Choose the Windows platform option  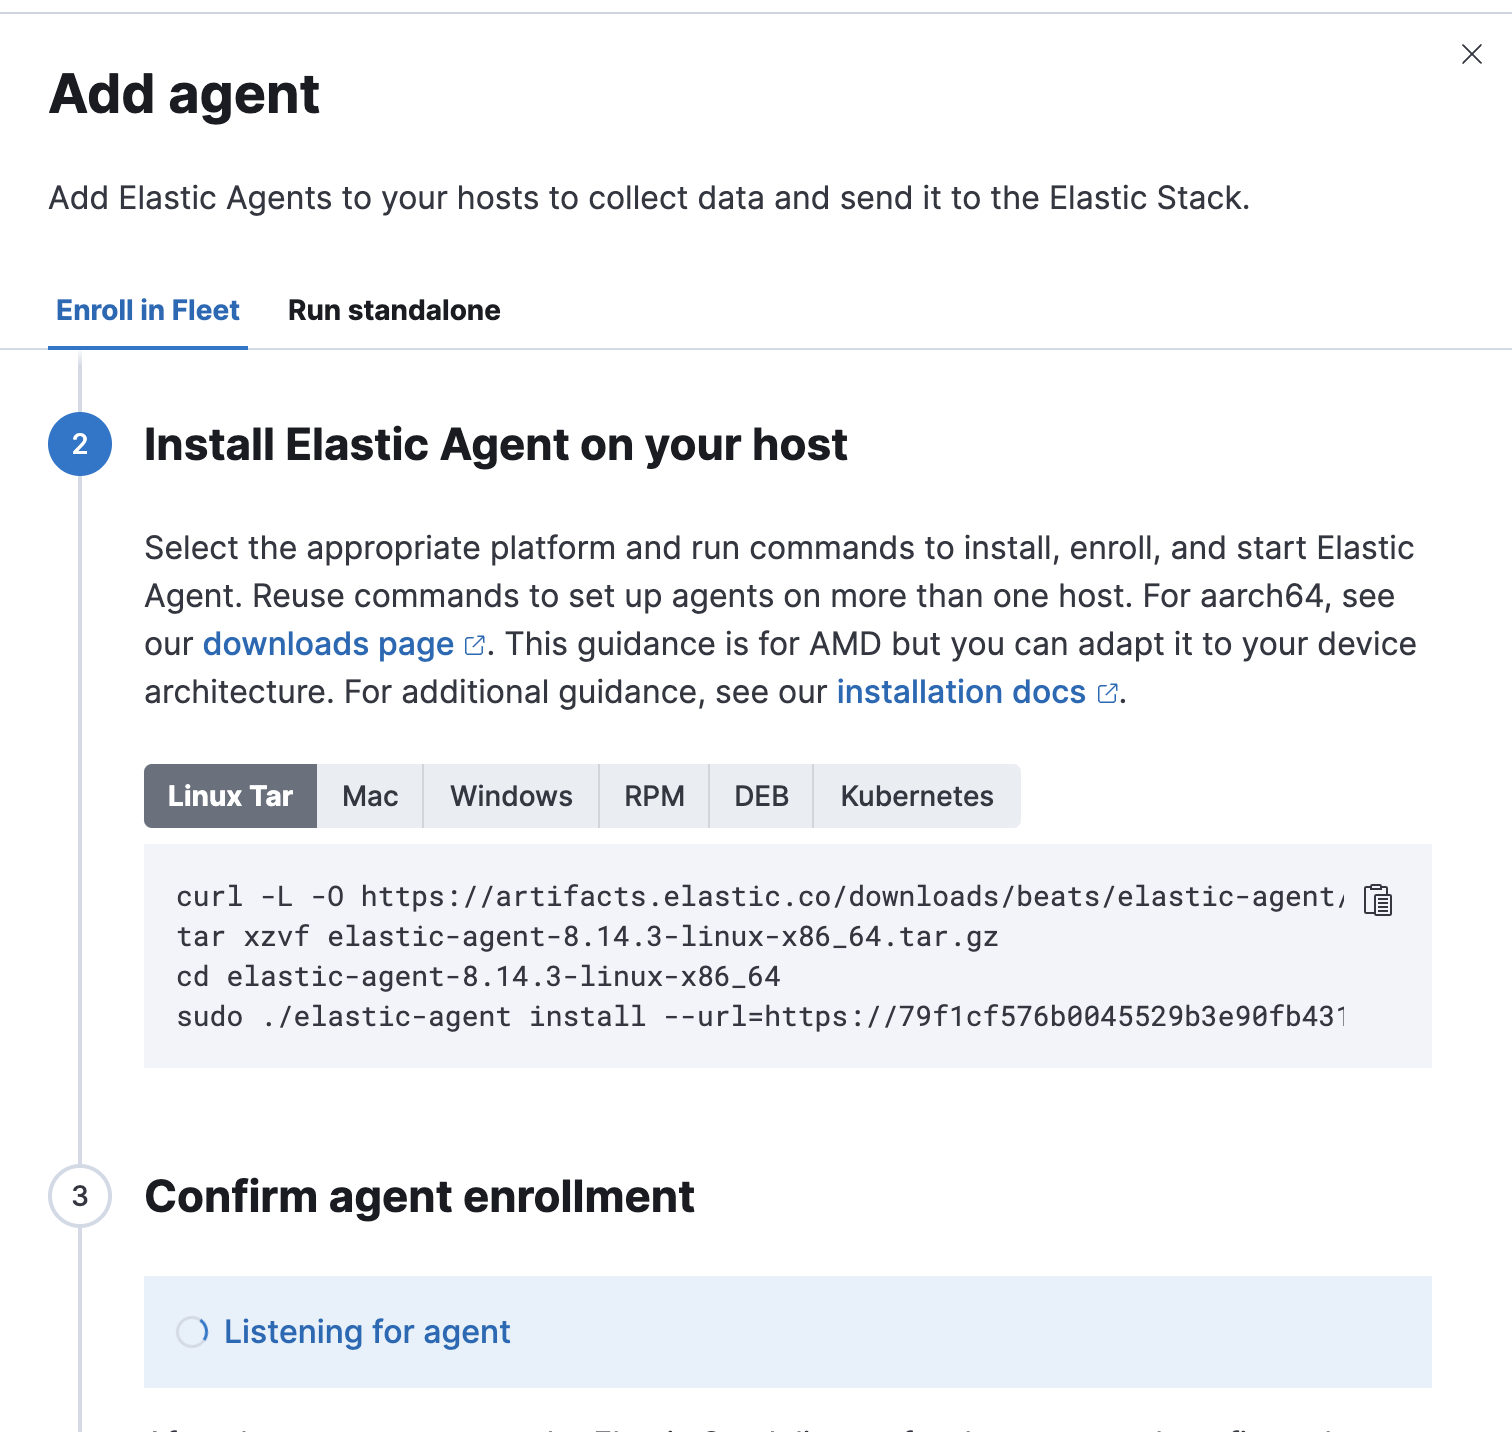point(511,796)
